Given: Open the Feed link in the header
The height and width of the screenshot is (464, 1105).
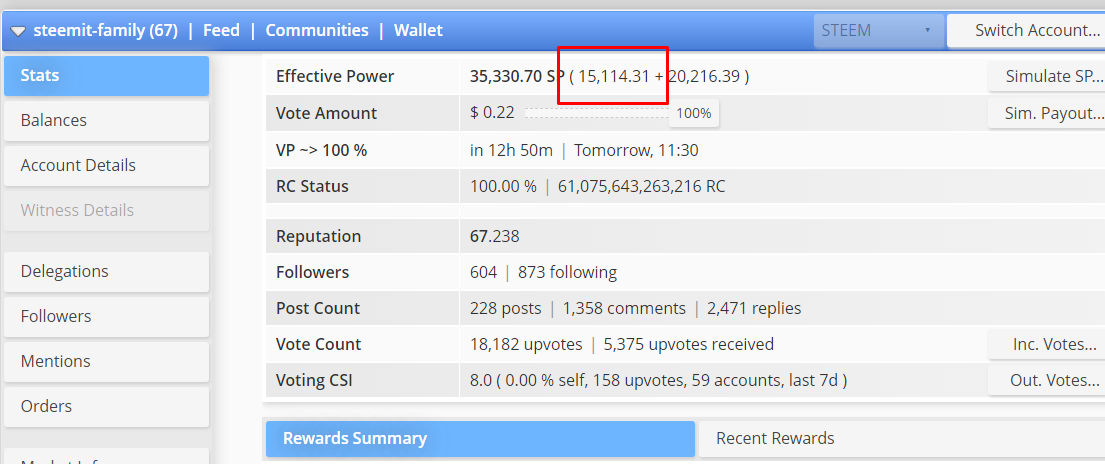Looking at the screenshot, I should click(x=221, y=30).
